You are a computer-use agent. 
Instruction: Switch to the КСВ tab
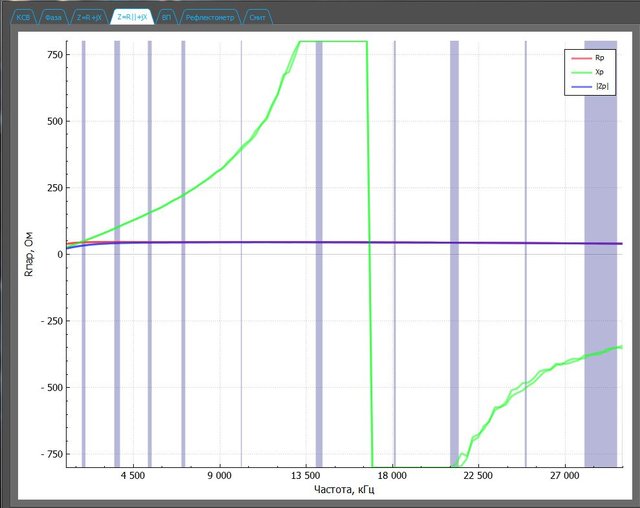click(24, 17)
